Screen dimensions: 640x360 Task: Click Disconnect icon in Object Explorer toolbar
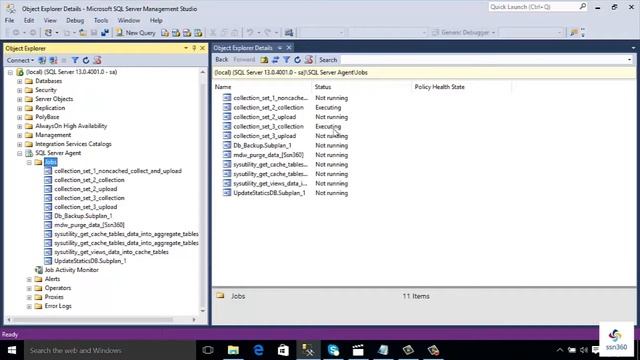point(53,60)
